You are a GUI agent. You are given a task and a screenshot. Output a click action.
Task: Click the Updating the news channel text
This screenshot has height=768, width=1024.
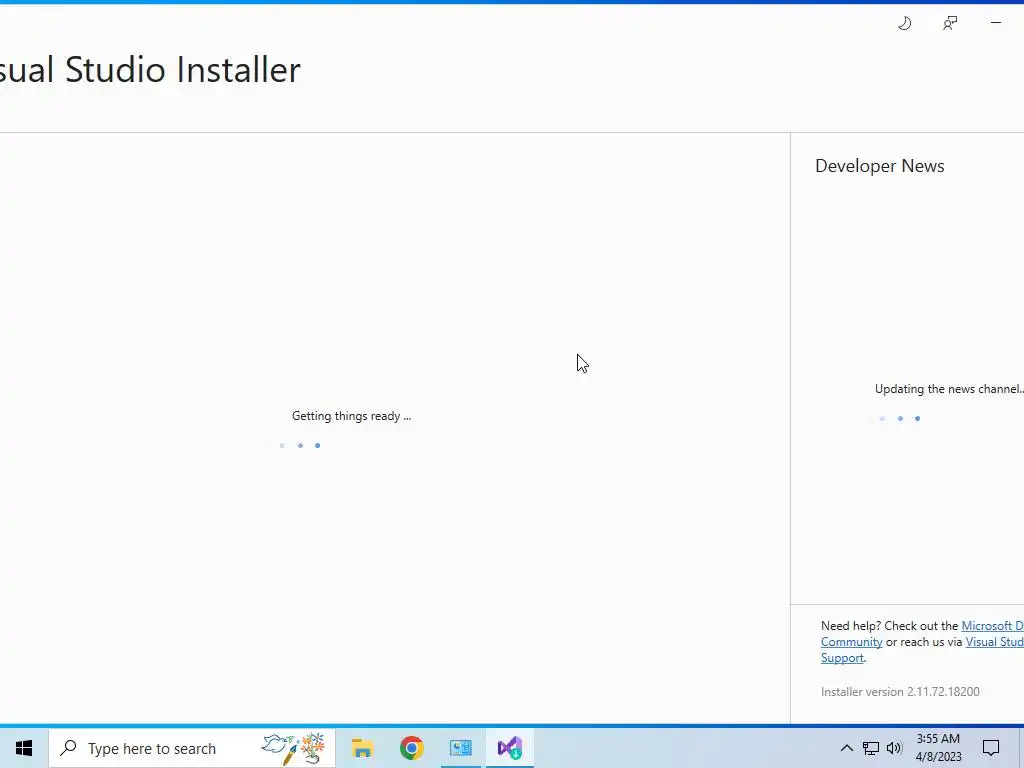coord(949,389)
